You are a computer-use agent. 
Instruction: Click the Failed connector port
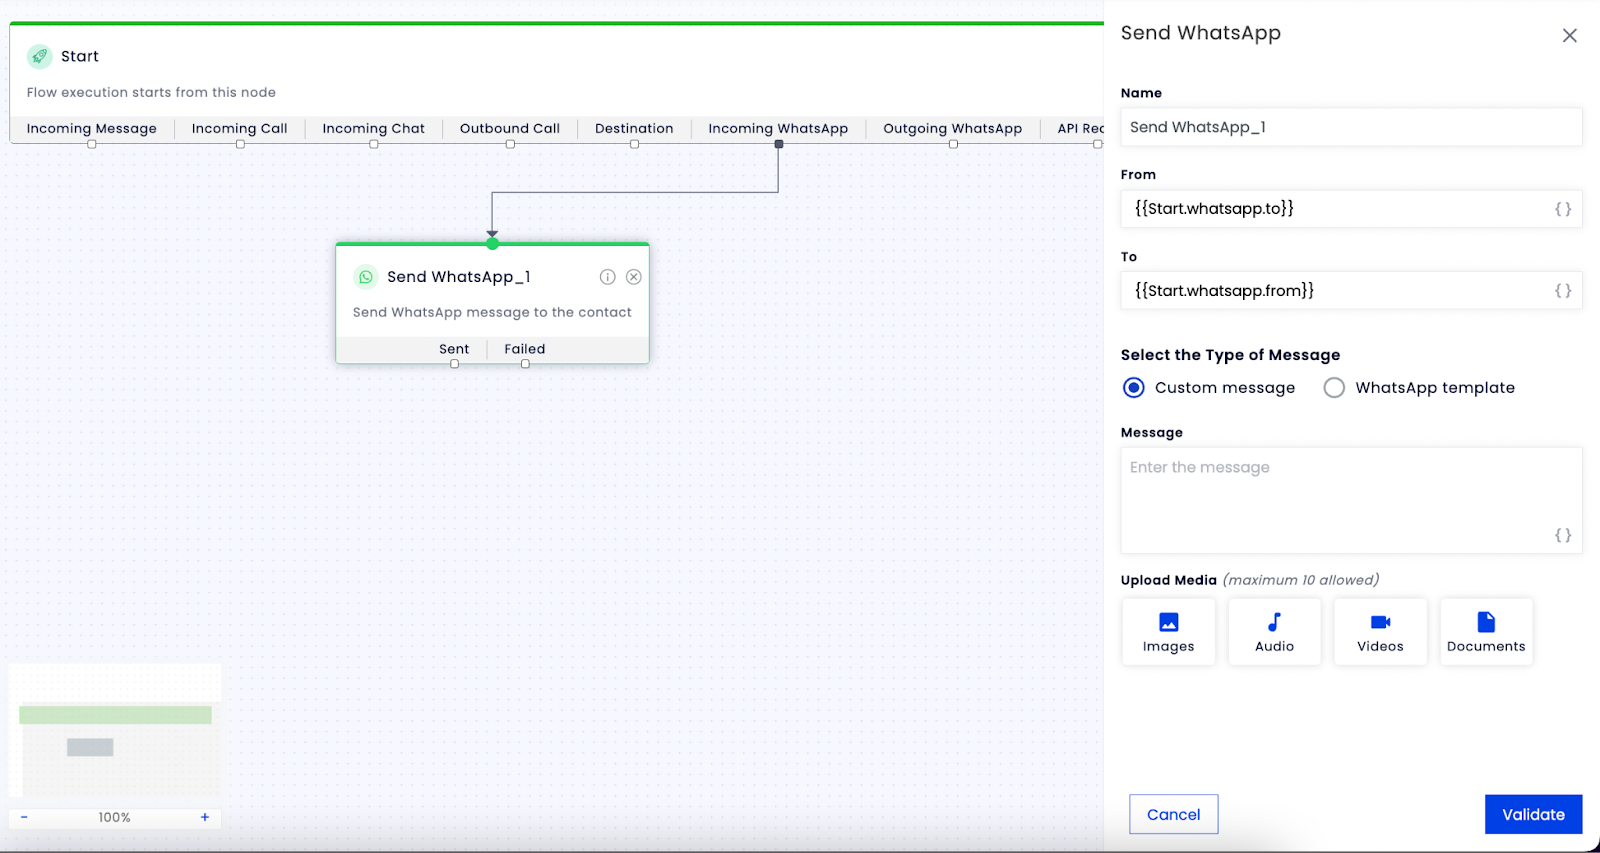525,364
